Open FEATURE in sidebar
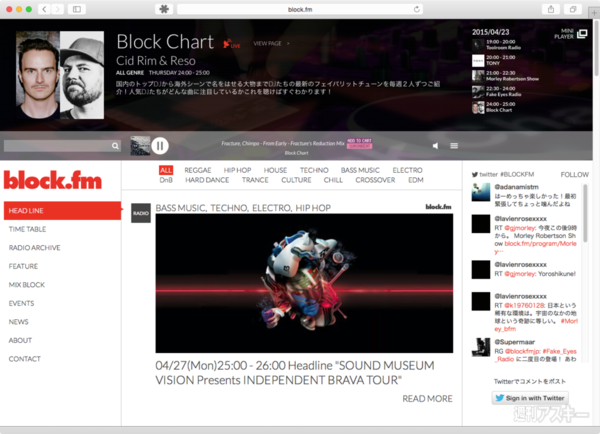This screenshot has height=434, width=600. pos(23,266)
